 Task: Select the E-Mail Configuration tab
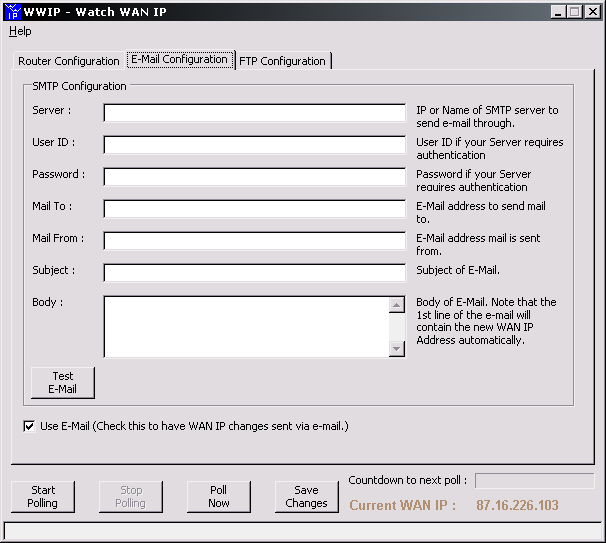(180, 60)
